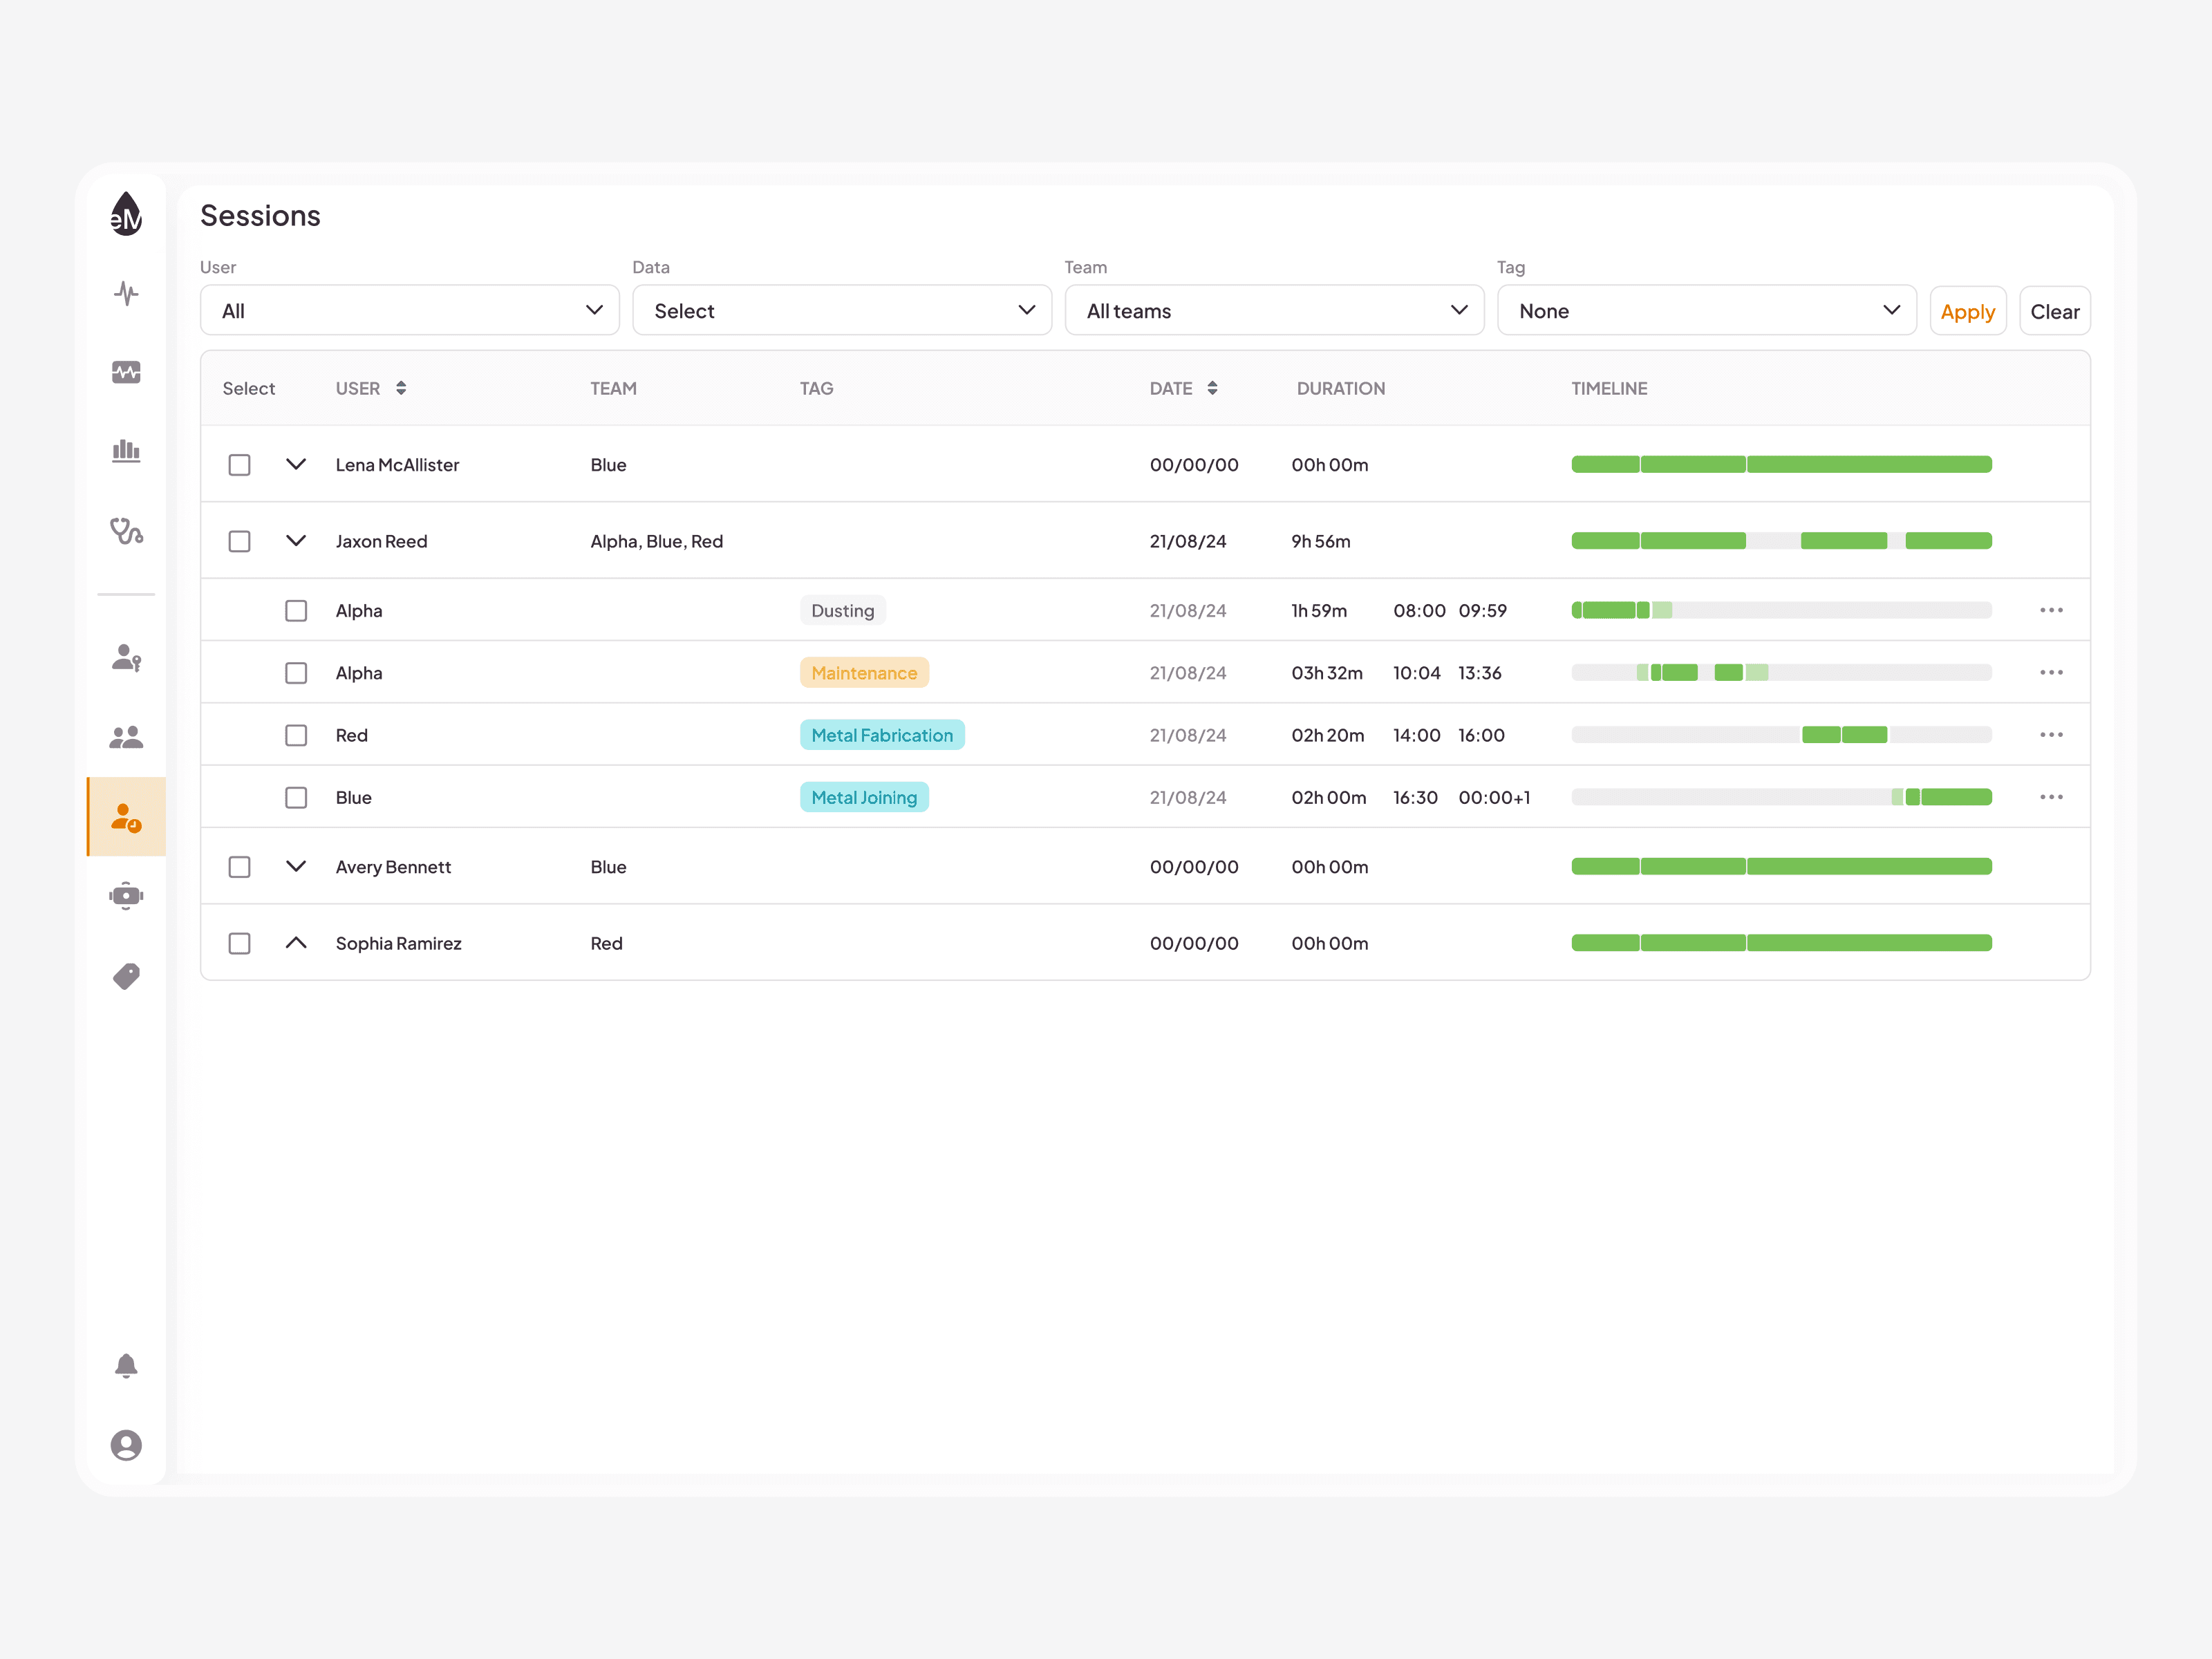Click Jaxon Reed's timeline bar
Image resolution: width=2212 pixels, height=1659 pixels.
coord(1782,541)
